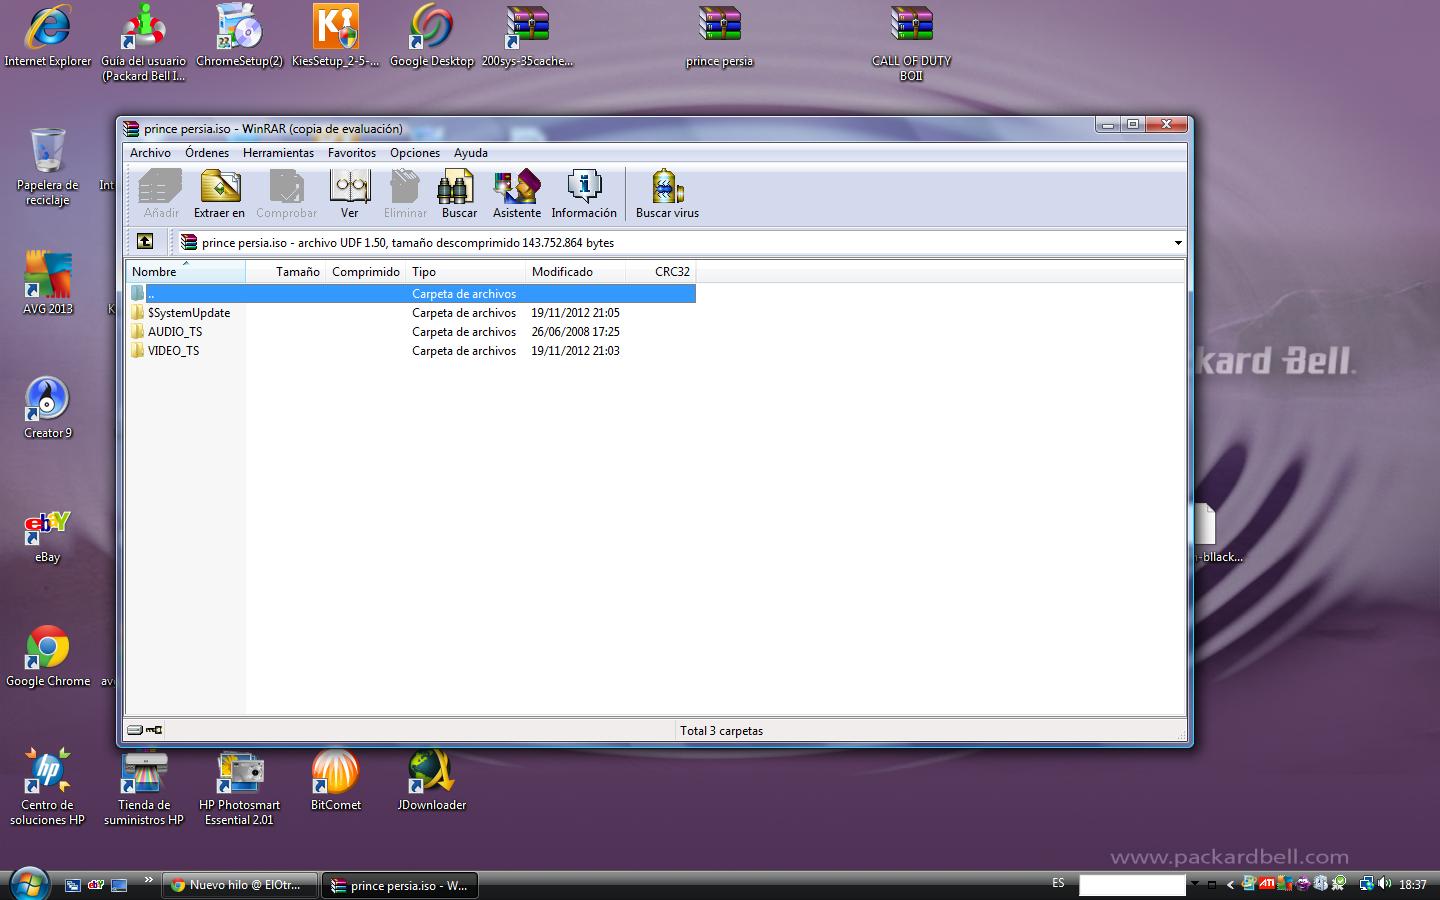
Task: Select the 200sys-35cache archive icon
Action: tap(527, 36)
